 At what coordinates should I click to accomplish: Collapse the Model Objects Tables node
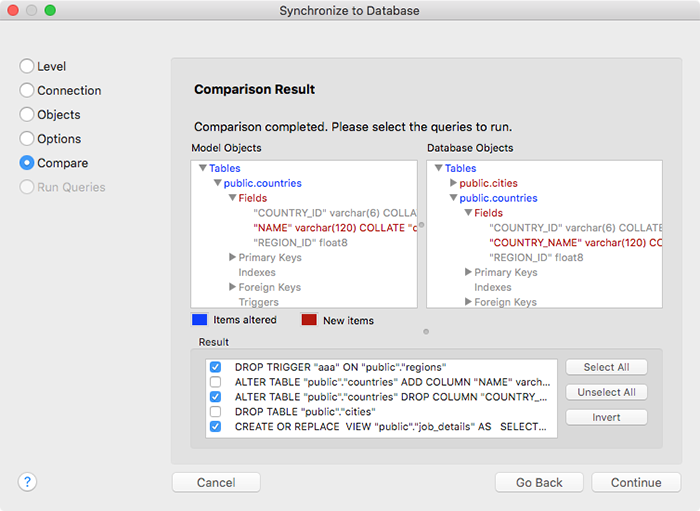[x=203, y=168]
